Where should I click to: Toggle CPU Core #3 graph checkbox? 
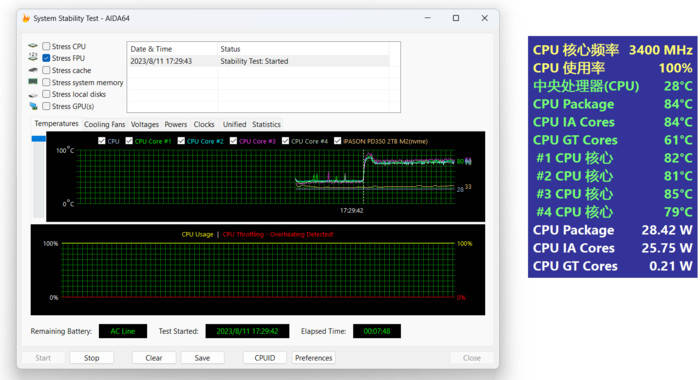[233, 141]
